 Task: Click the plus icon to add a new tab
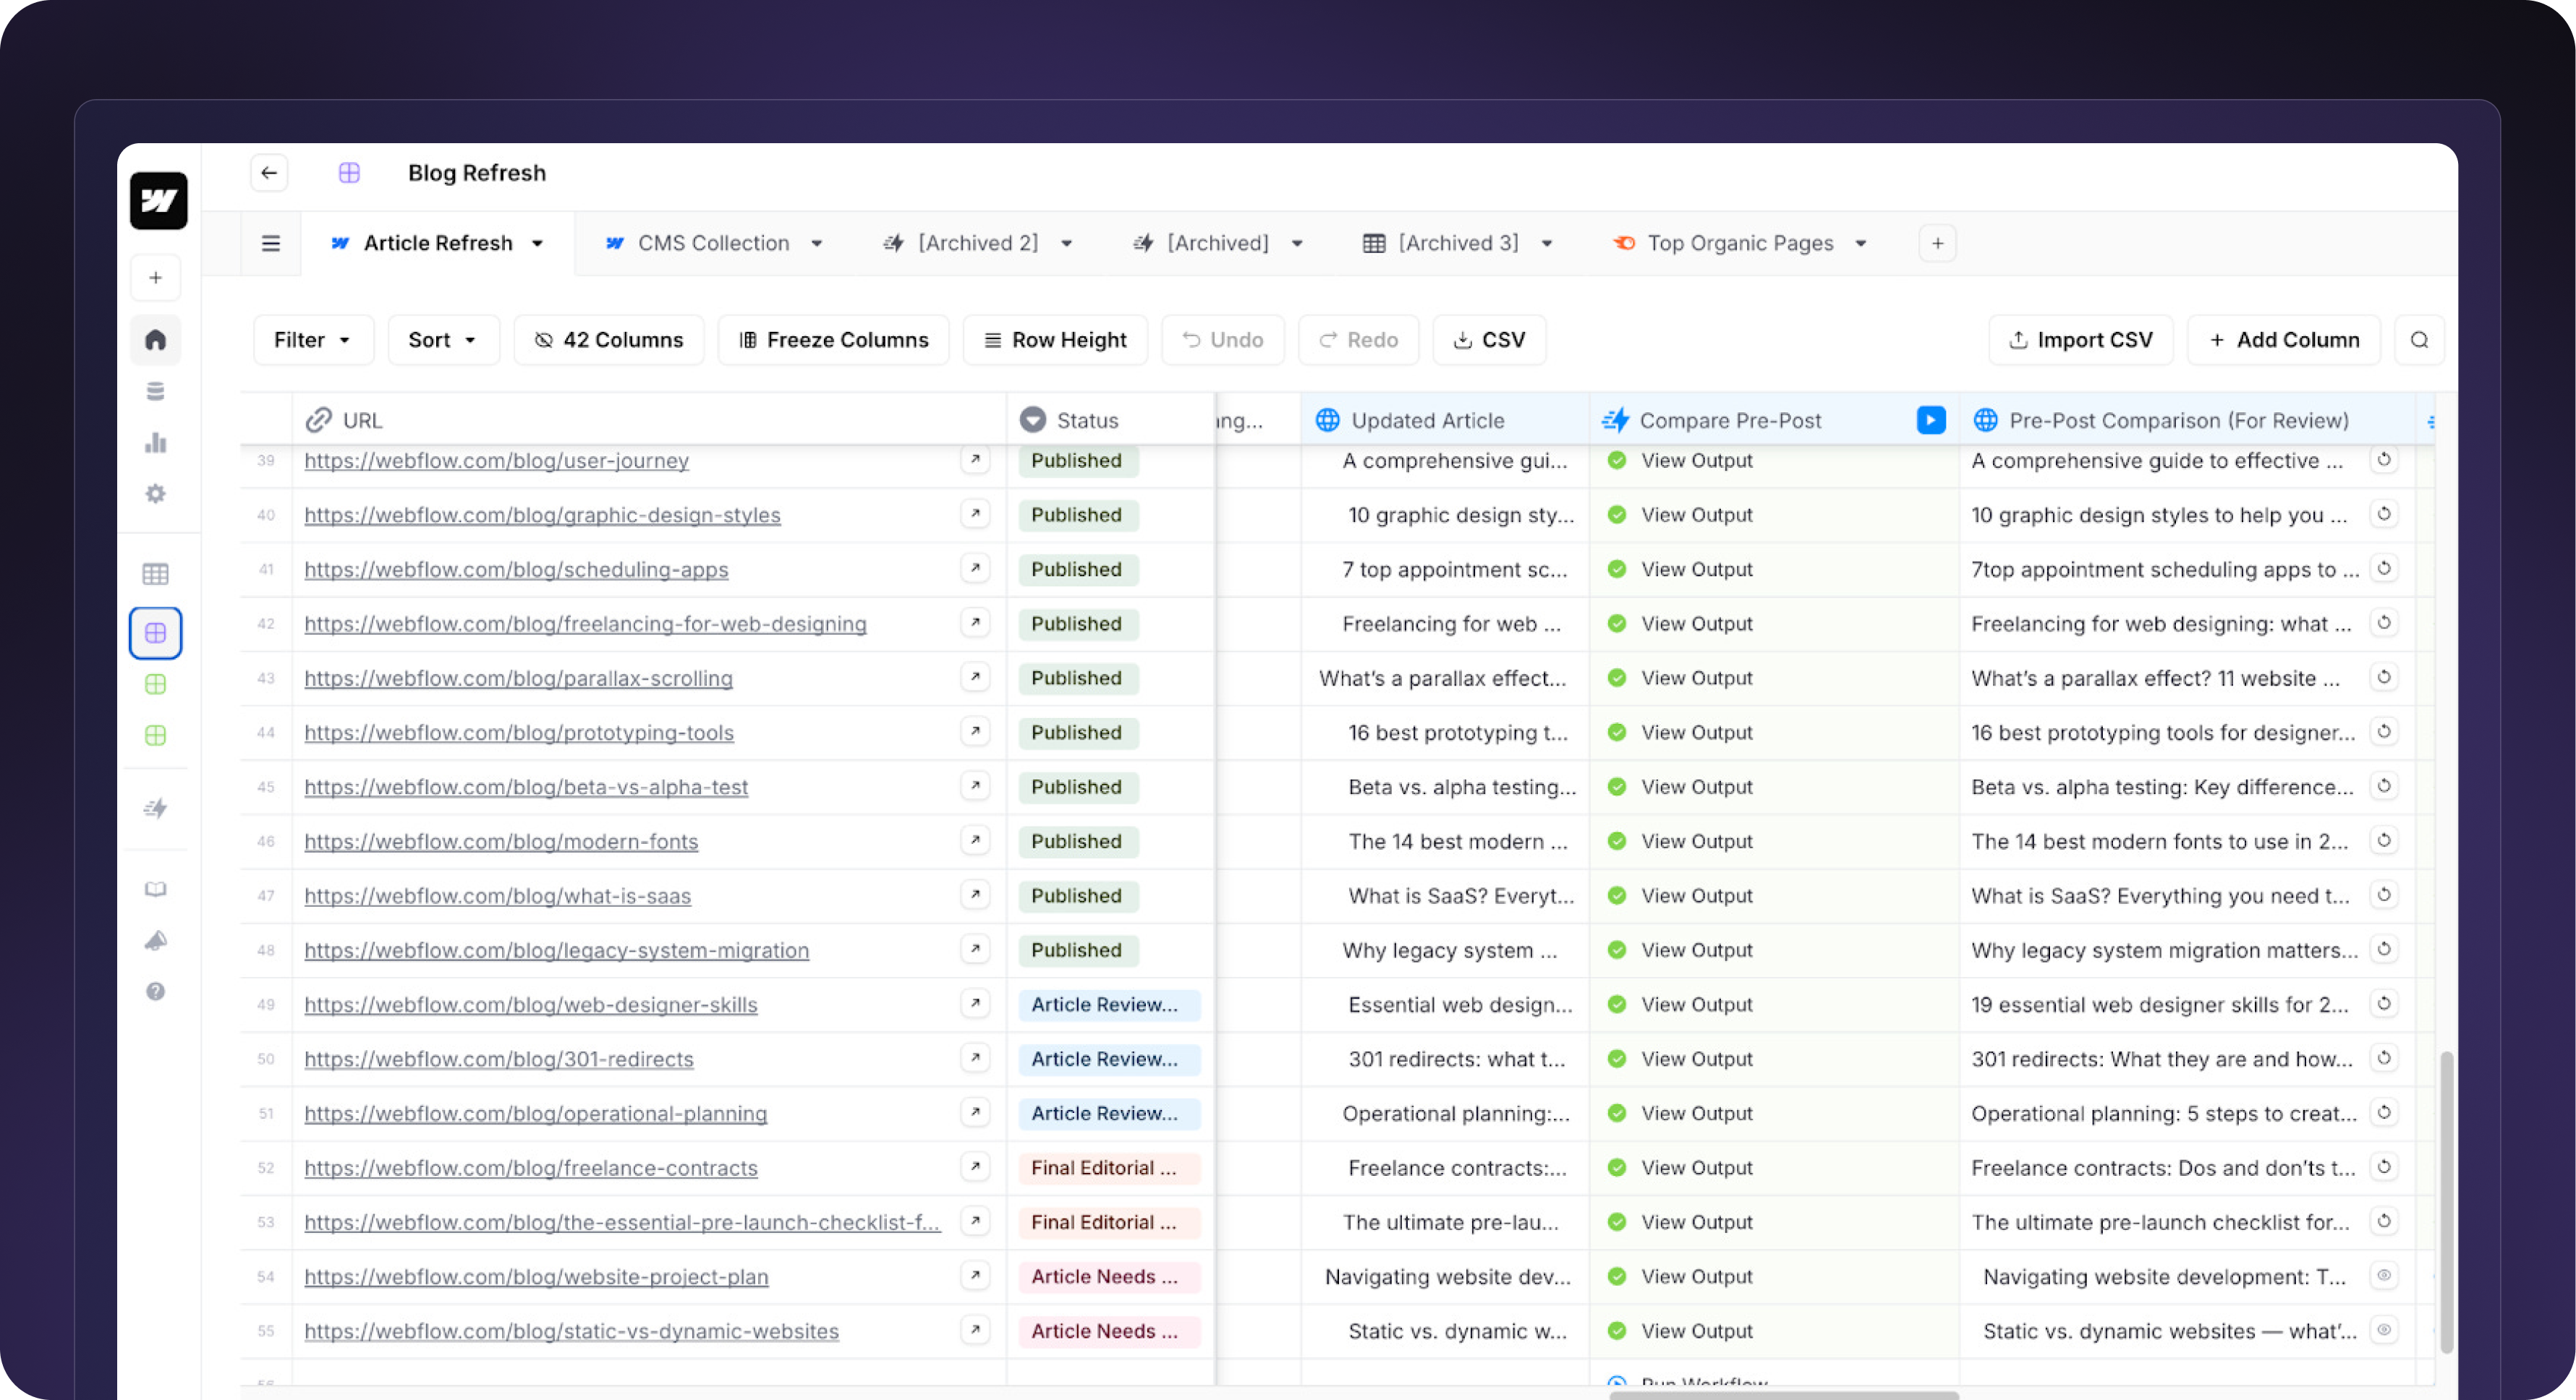point(1937,243)
